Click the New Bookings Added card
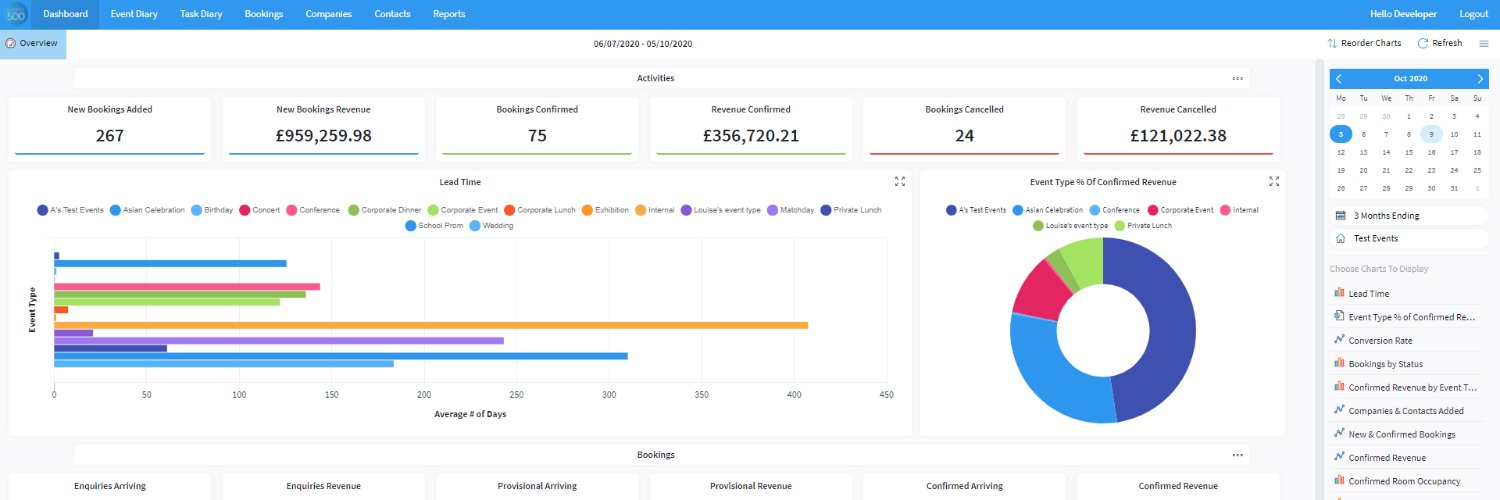Image resolution: width=1500 pixels, height=500 pixels. pyautogui.click(x=110, y=127)
